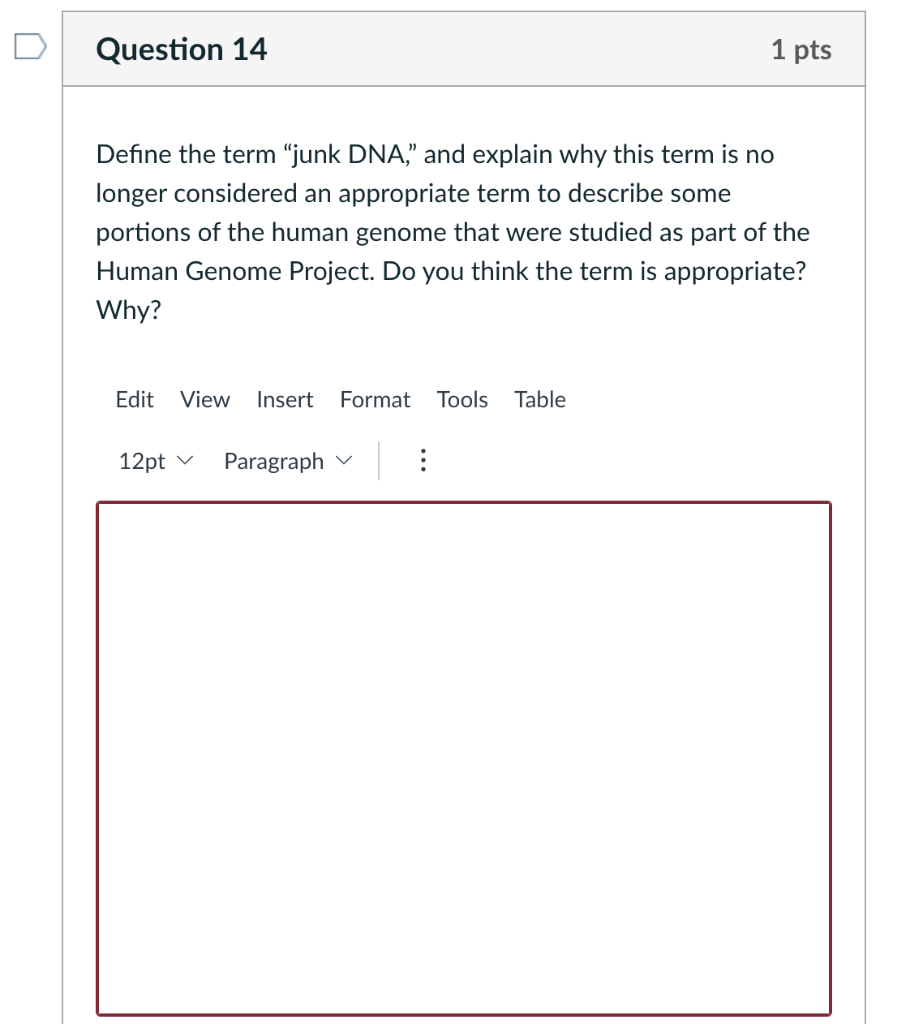Screen dimensions: 910x1024
Task: Open the Paragraph style dropdown
Action: [x=286, y=461]
